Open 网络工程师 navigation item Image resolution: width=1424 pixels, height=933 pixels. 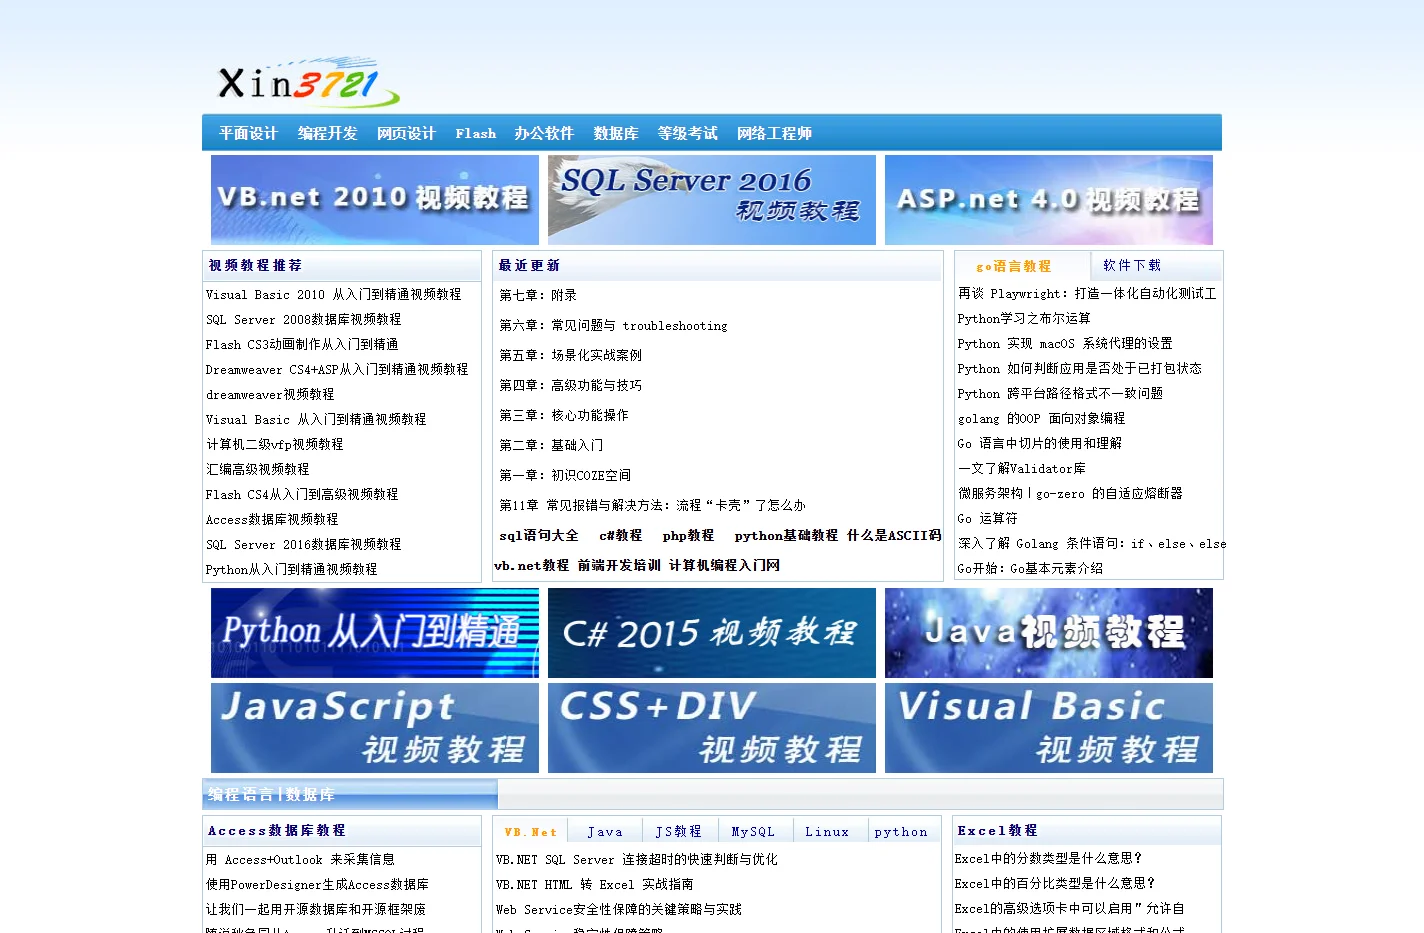tap(774, 133)
